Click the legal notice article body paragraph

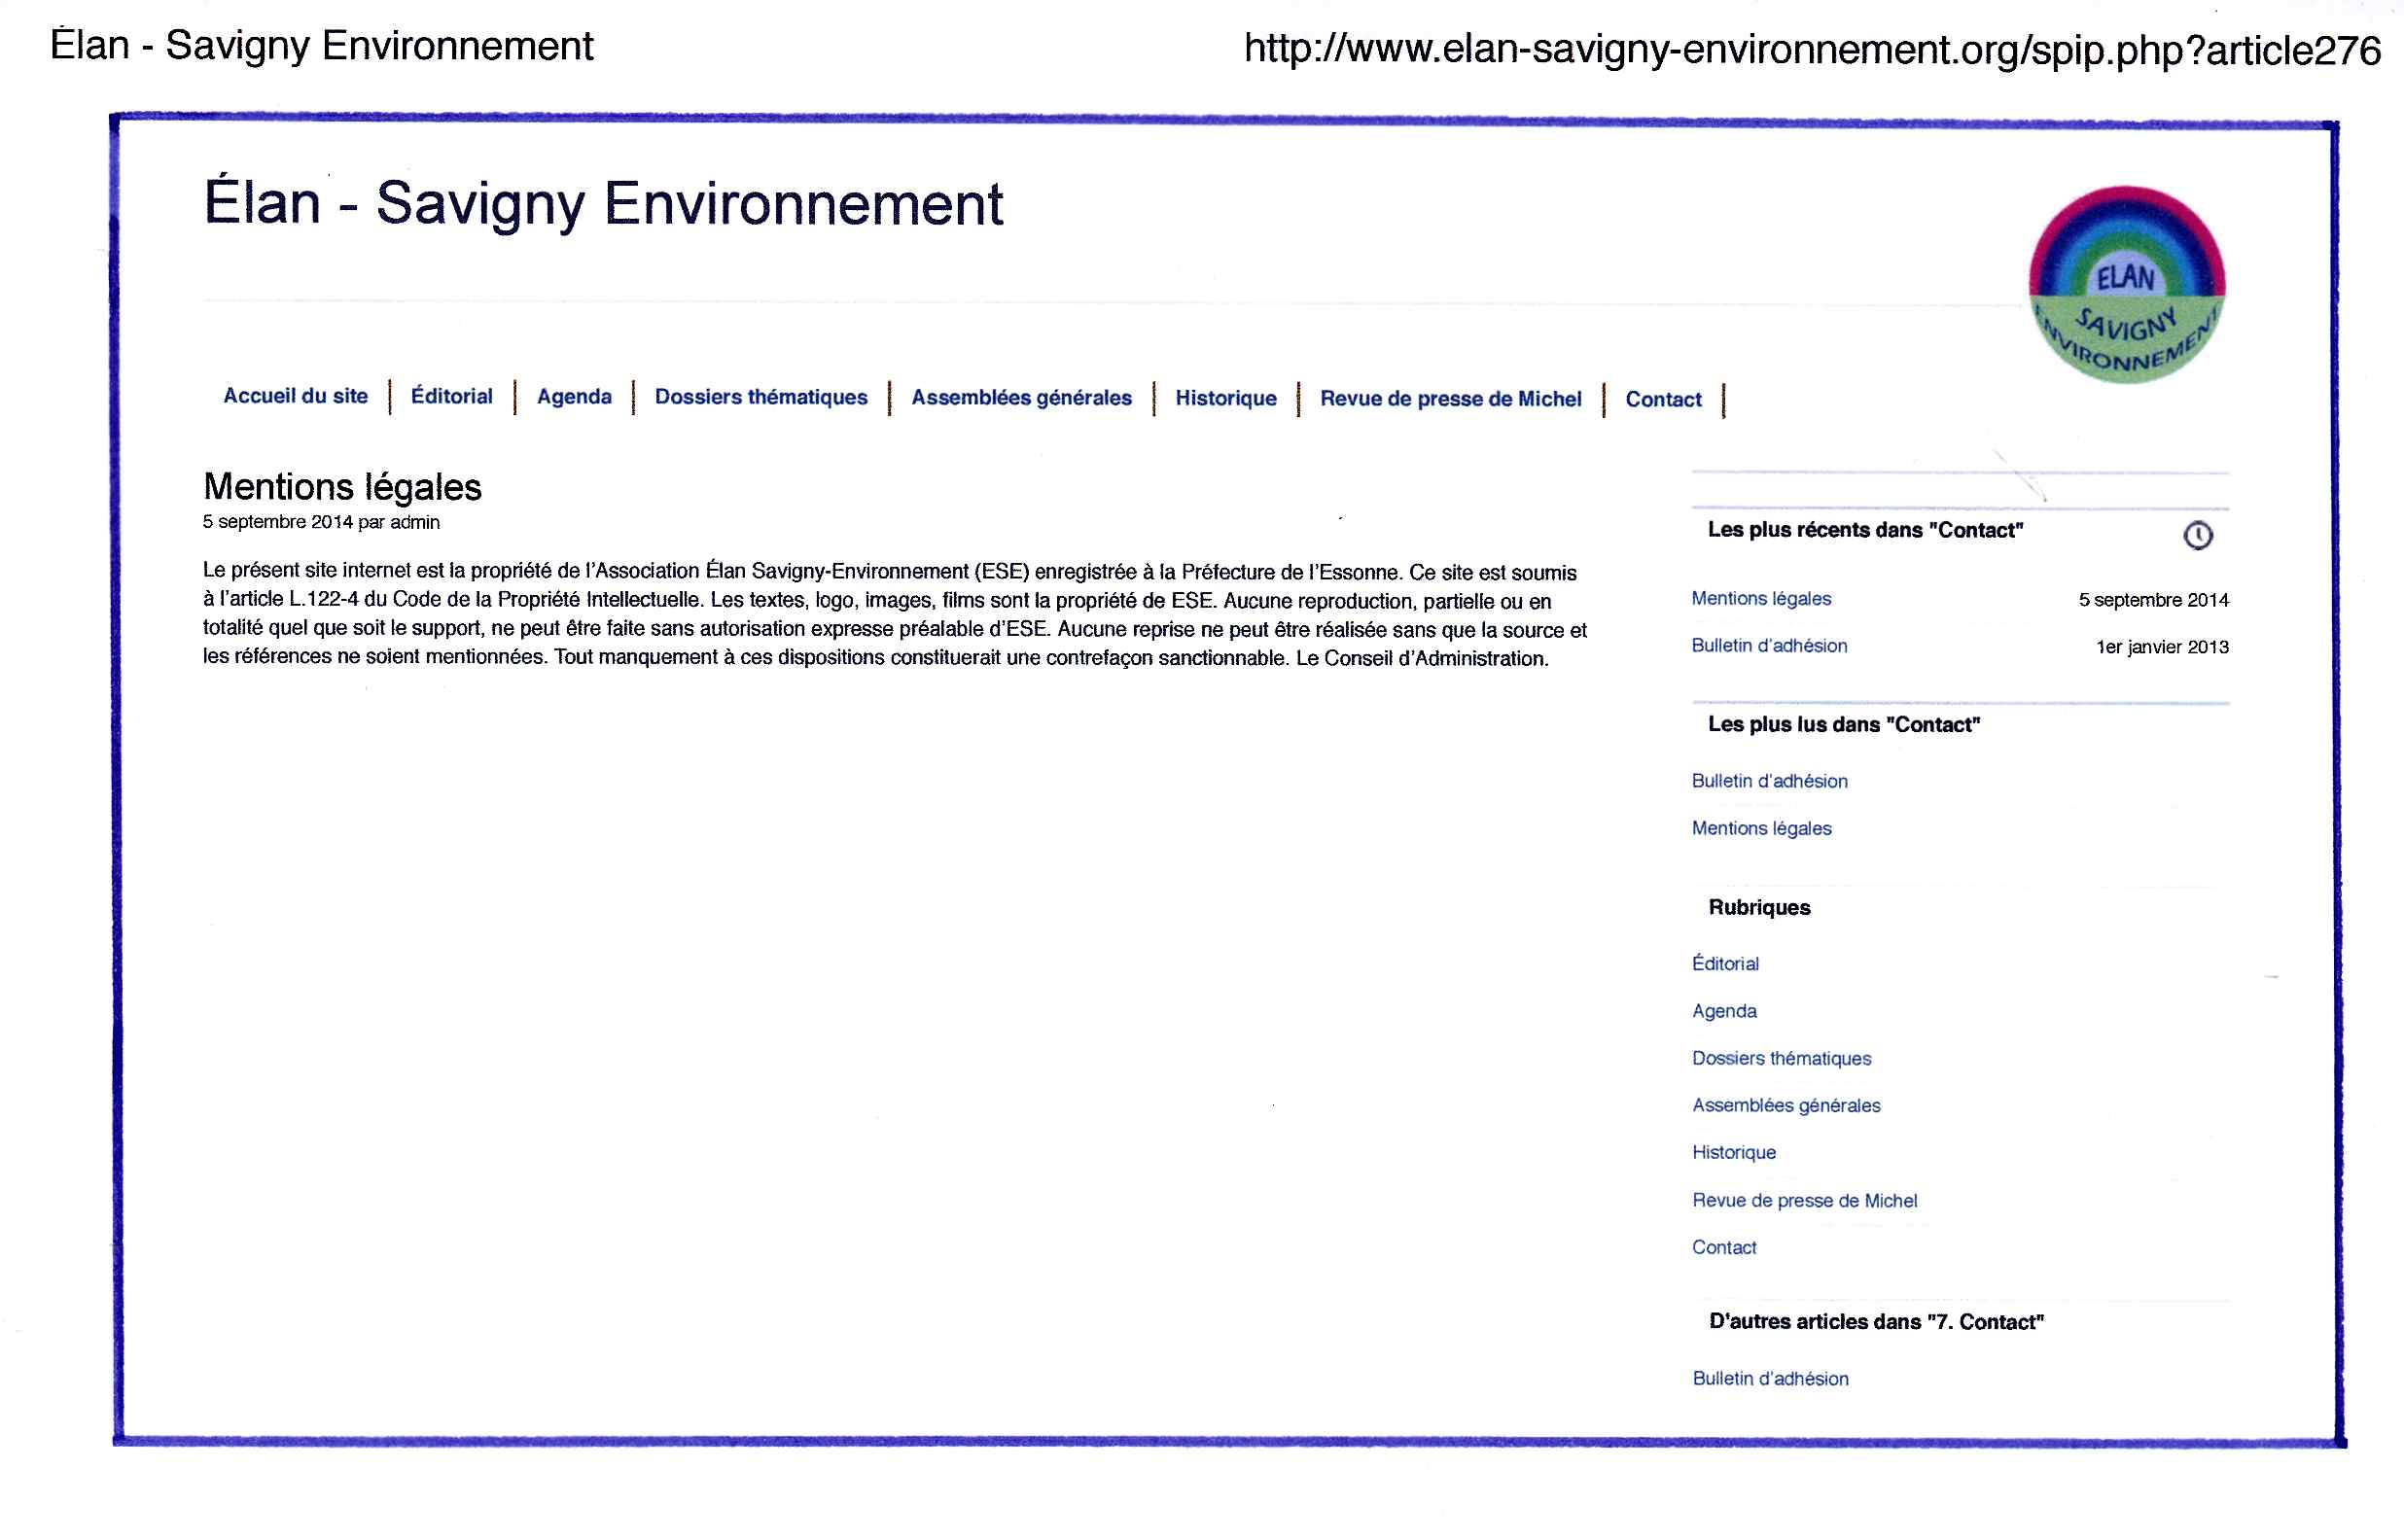(x=895, y=614)
